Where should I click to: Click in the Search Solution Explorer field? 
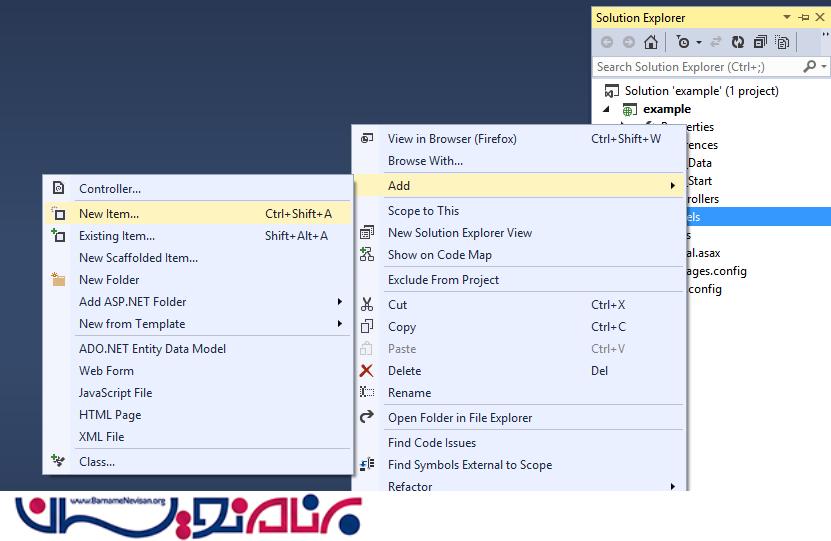tap(695, 67)
